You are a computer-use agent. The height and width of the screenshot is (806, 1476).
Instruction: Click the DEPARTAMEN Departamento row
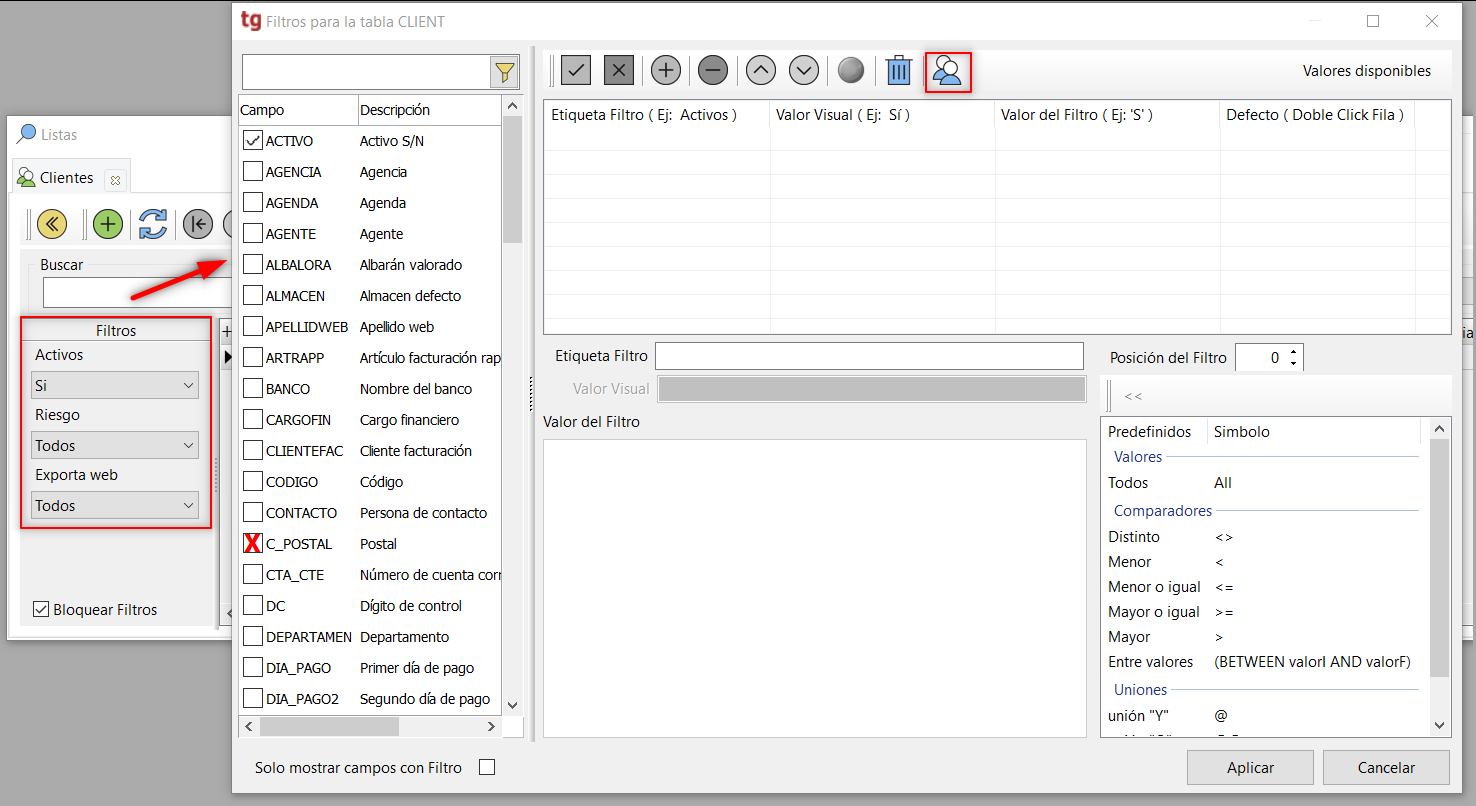[370, 637]
